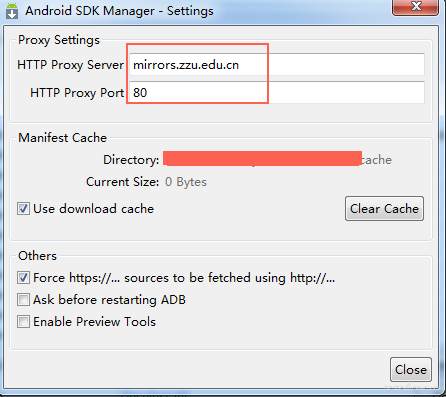This screenshot has width=446, height=397.
Task: Click the HTTP Proxy Port label
Action: (x=77, y=93)
